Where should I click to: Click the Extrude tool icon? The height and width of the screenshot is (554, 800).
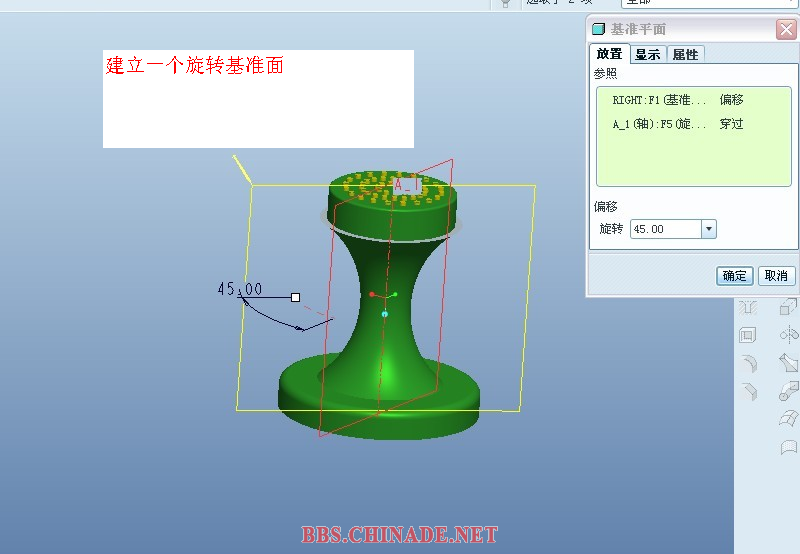788,307
